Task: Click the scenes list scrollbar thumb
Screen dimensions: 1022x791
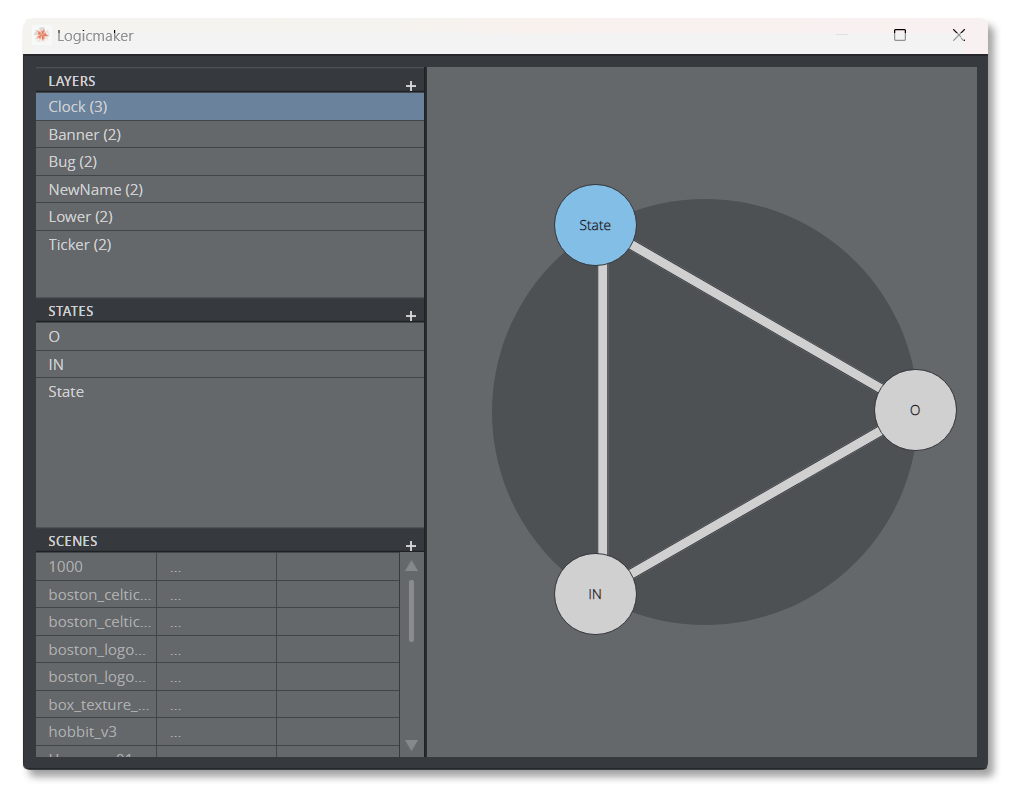Action: [411, 610]
